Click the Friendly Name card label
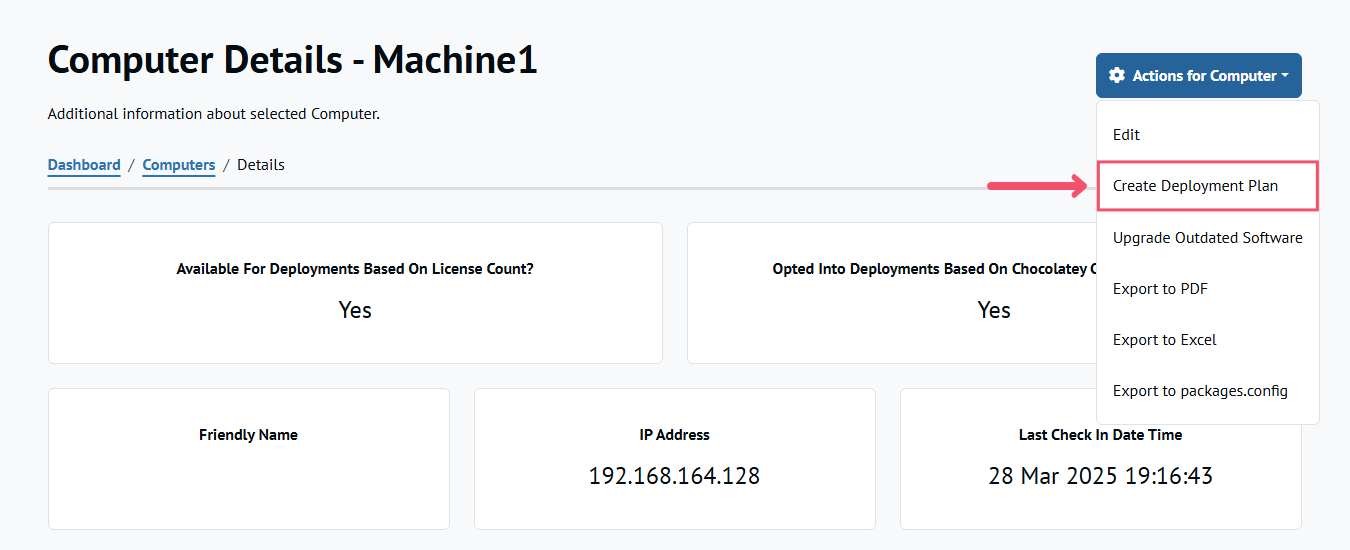This screenshot has height=550, width=1350. tap(248, 435)
